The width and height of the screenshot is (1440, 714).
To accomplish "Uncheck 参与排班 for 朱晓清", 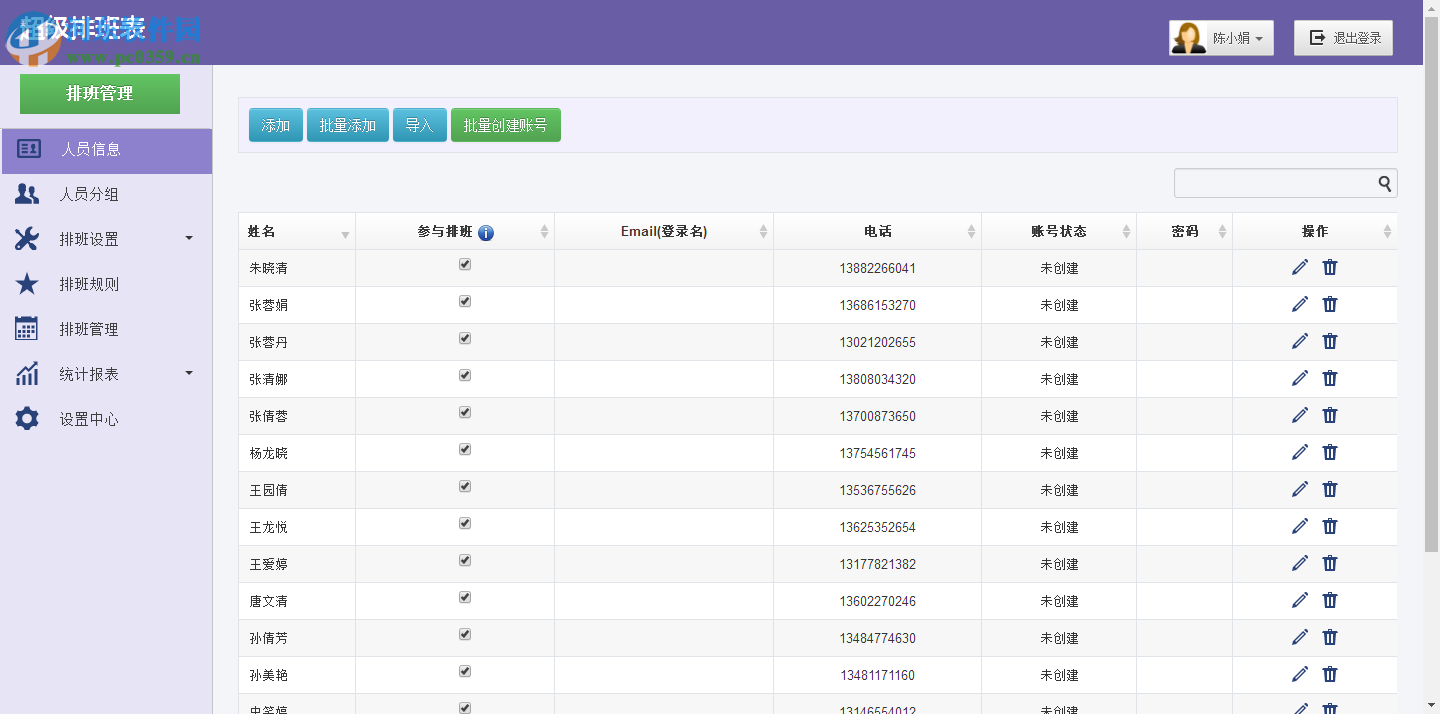I will point(464,264).
